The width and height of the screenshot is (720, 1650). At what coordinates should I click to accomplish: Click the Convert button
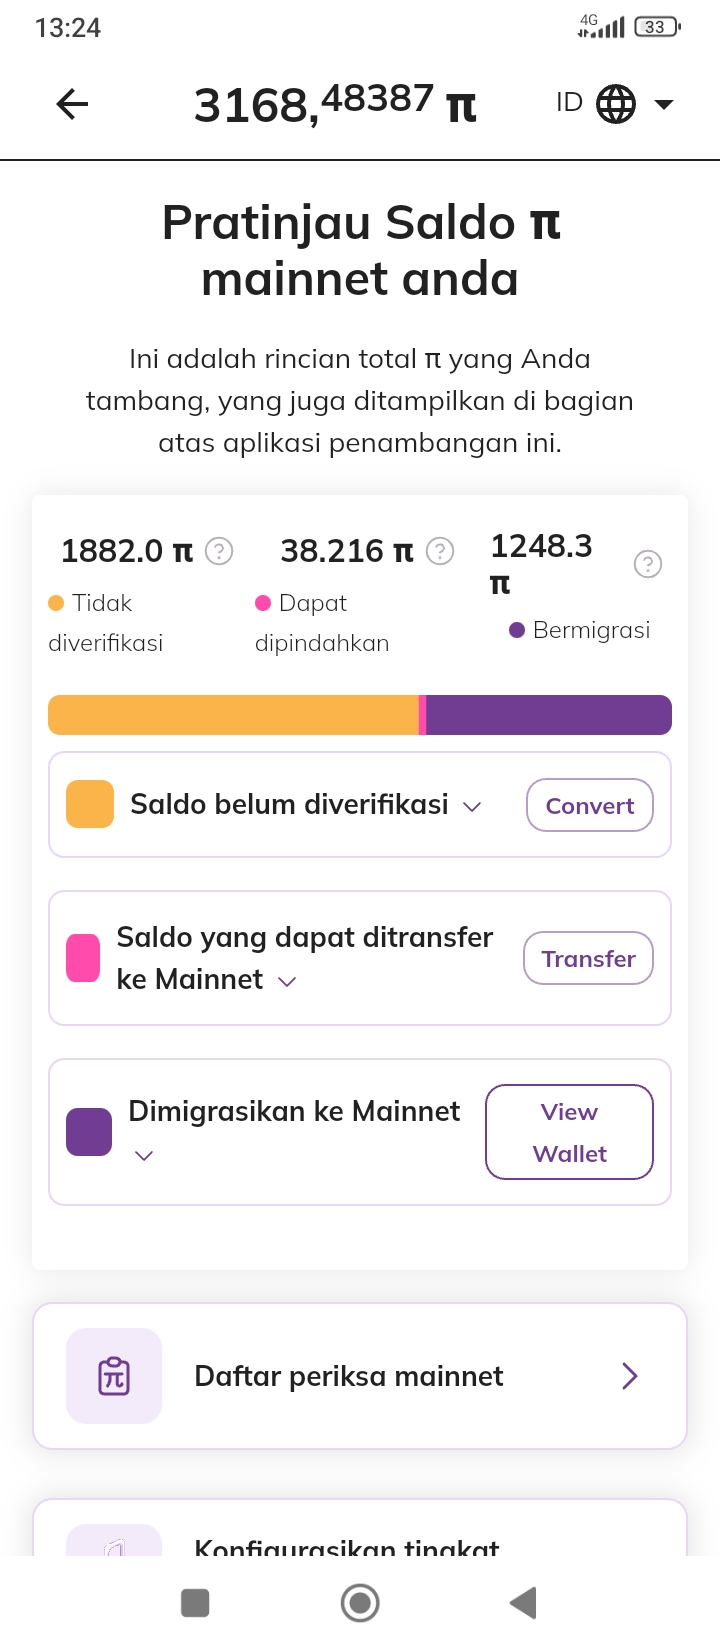click(590, 805)
